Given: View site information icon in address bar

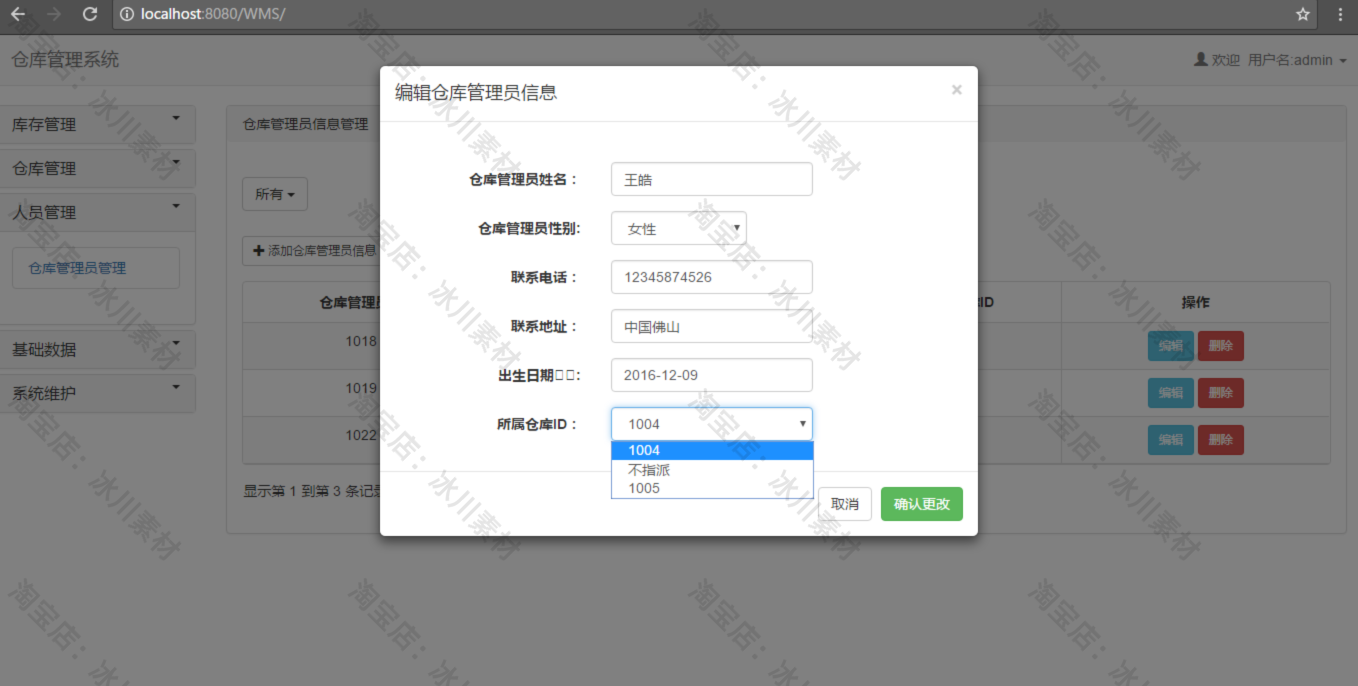Looking at the screenshot, I should click(128, 14).
